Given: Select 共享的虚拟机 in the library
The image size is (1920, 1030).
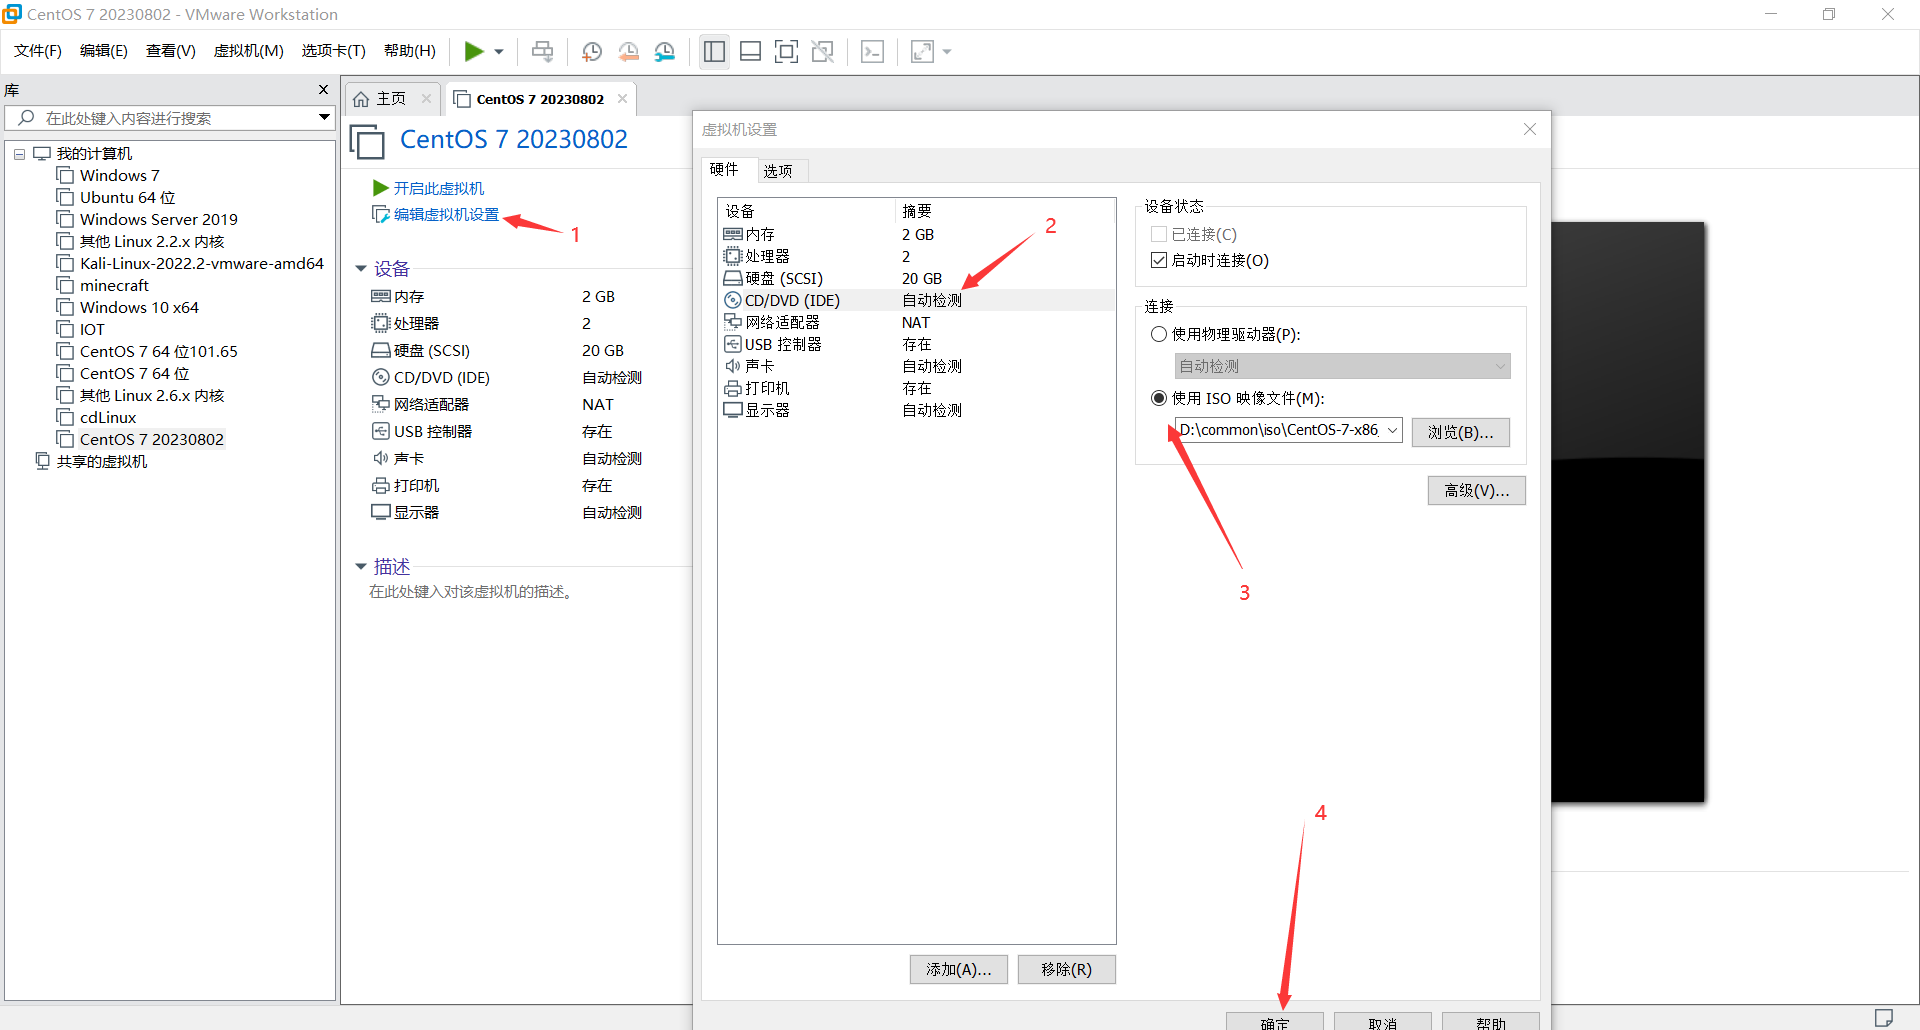Looking at the screenshot, I should tap(101, 461).
